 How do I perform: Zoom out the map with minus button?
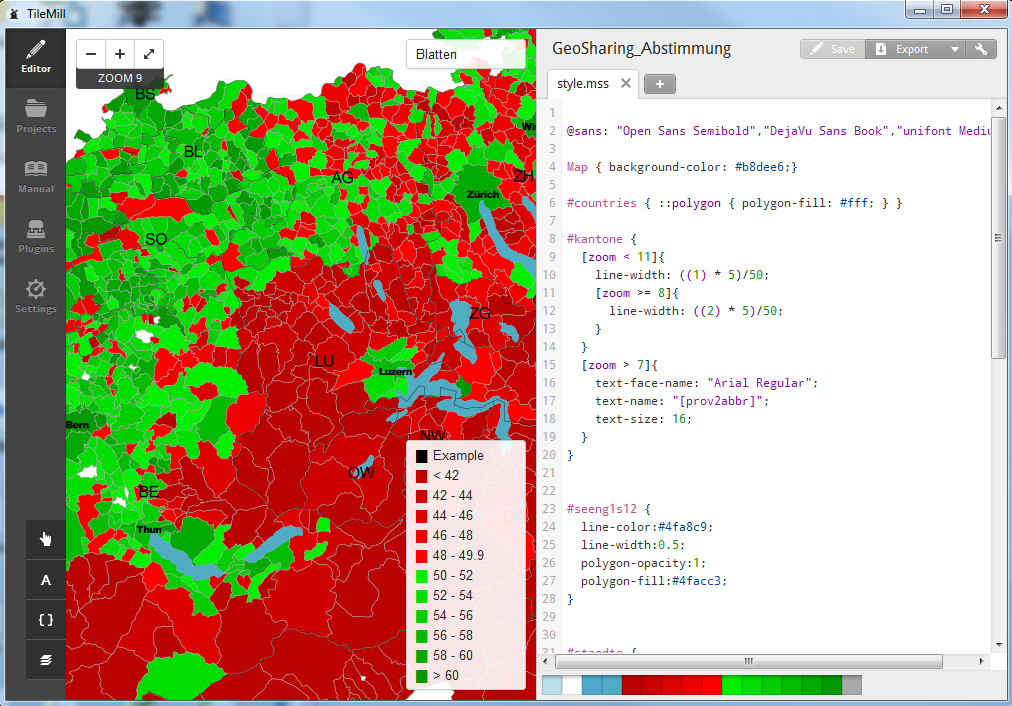pyautogui.click(x=91, y=54)
